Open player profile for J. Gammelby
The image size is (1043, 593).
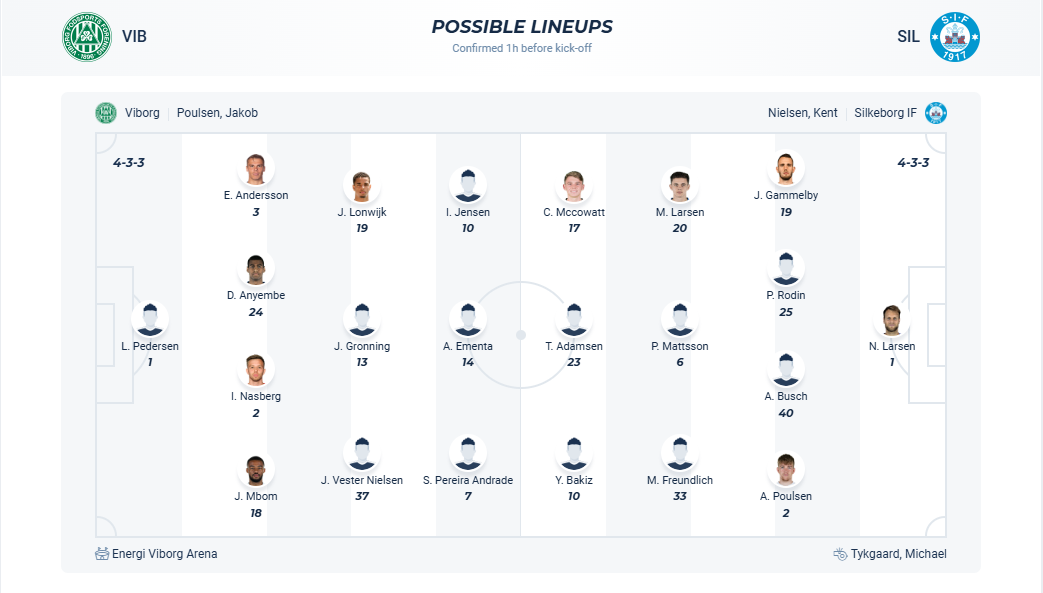click(x=786, y=168)
